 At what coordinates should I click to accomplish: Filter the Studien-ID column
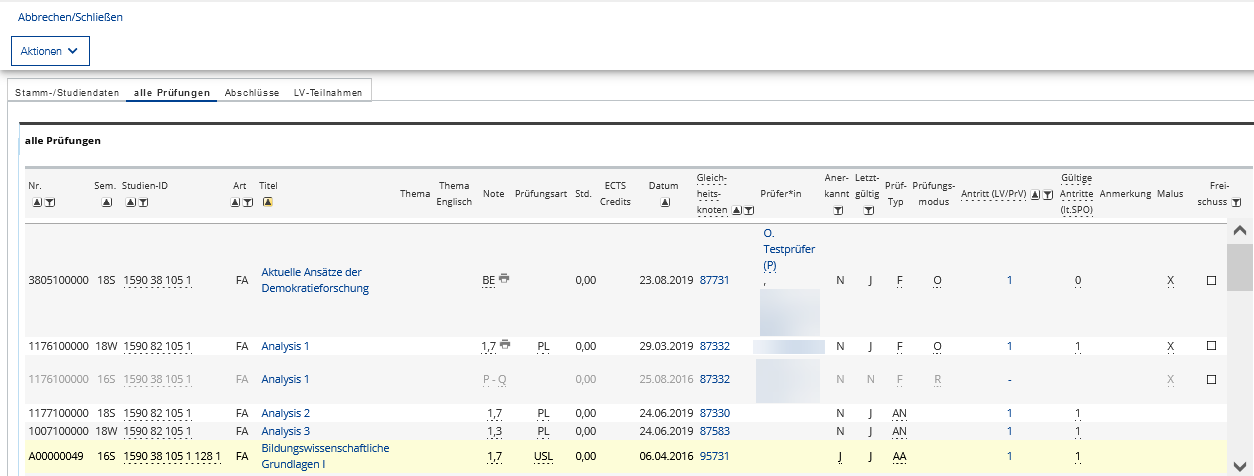143,202
